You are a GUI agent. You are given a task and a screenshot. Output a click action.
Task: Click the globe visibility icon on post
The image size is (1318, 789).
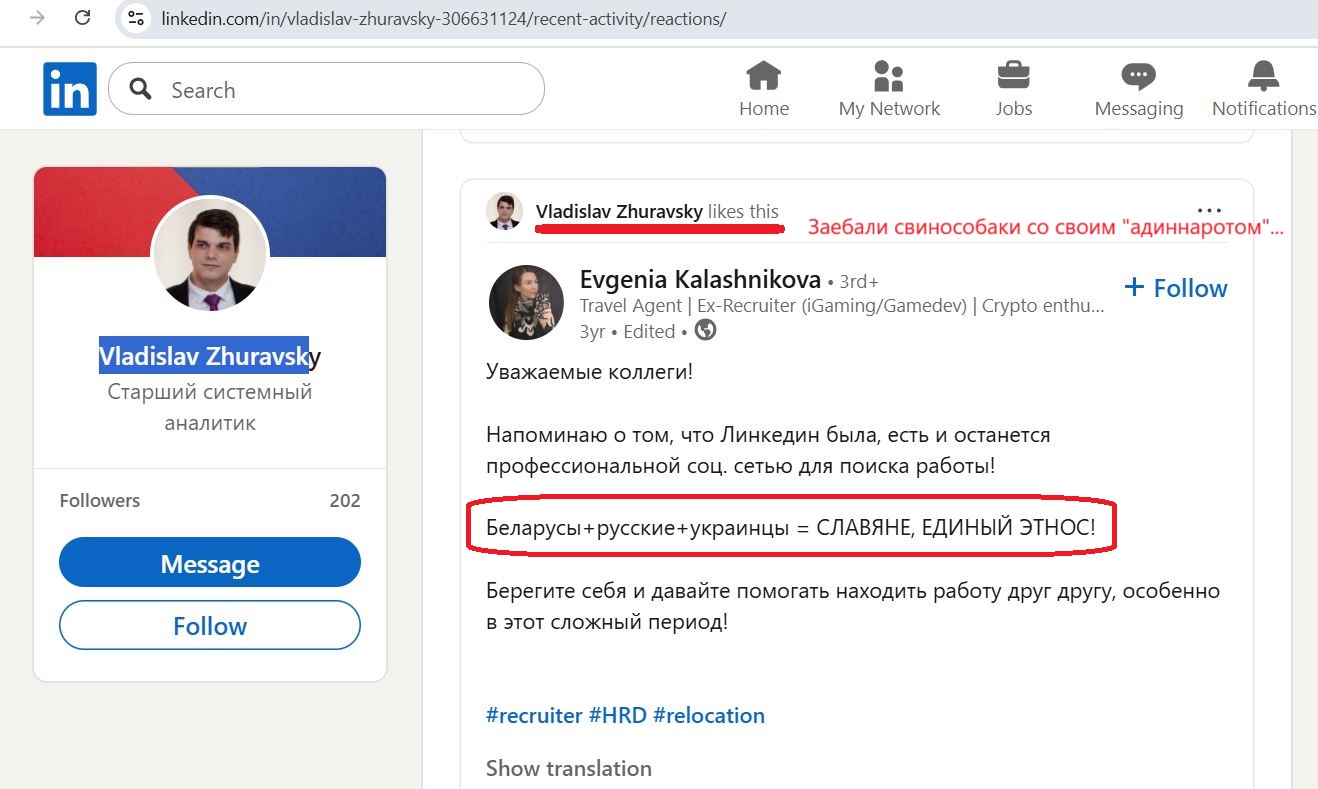point(705,330)
